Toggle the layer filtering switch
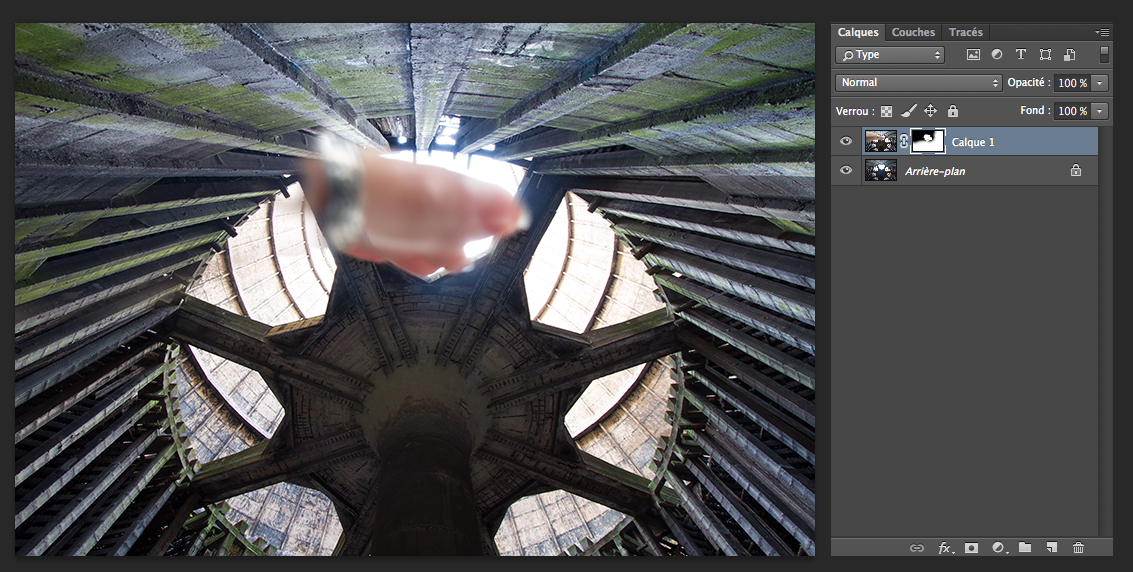 tap(1104, 55)
